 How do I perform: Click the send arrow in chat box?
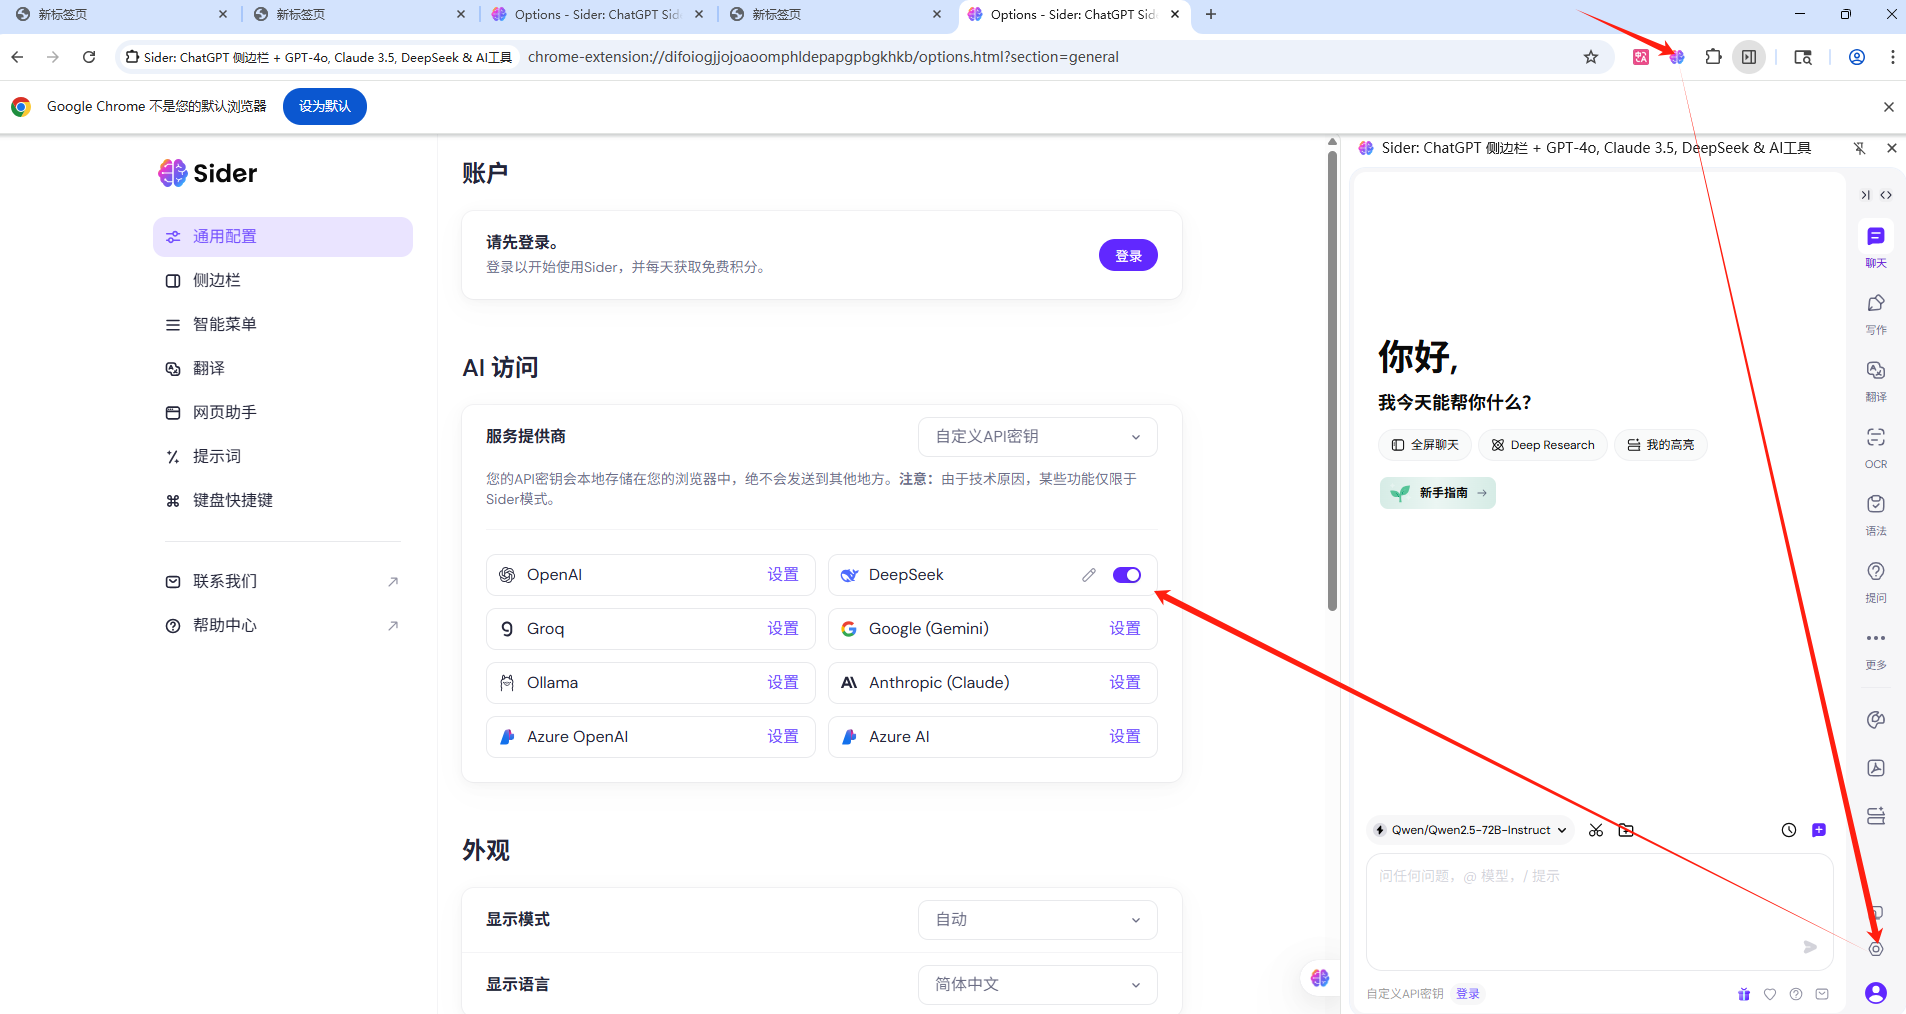pos(1810,947)
